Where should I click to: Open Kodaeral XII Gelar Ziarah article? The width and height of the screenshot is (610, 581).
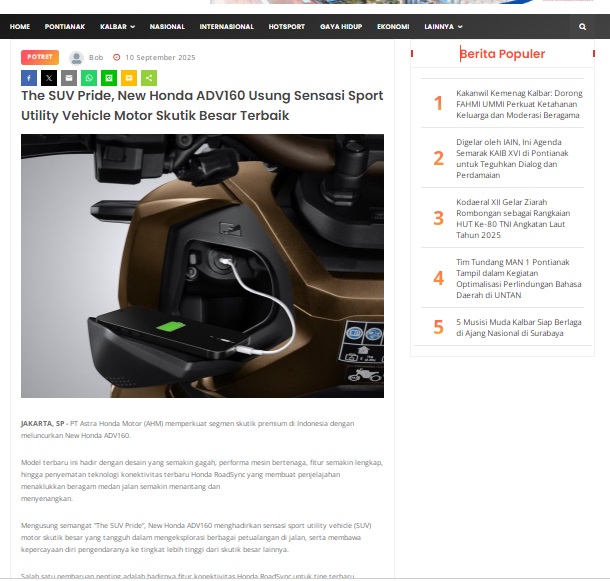click(x=513, y=218)
